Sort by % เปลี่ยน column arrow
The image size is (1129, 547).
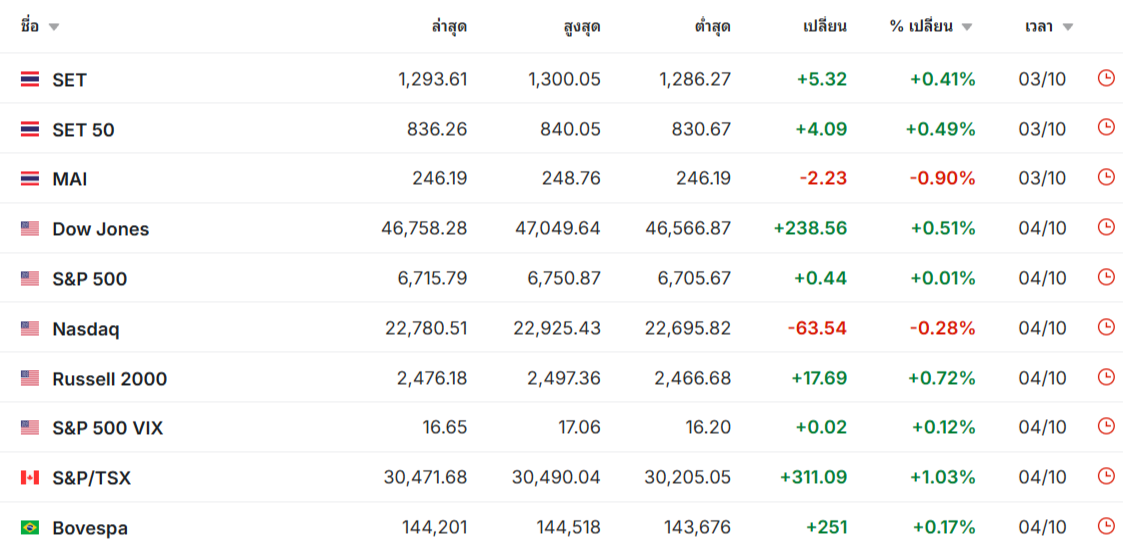pyautogui.click(x=966, y=27)
